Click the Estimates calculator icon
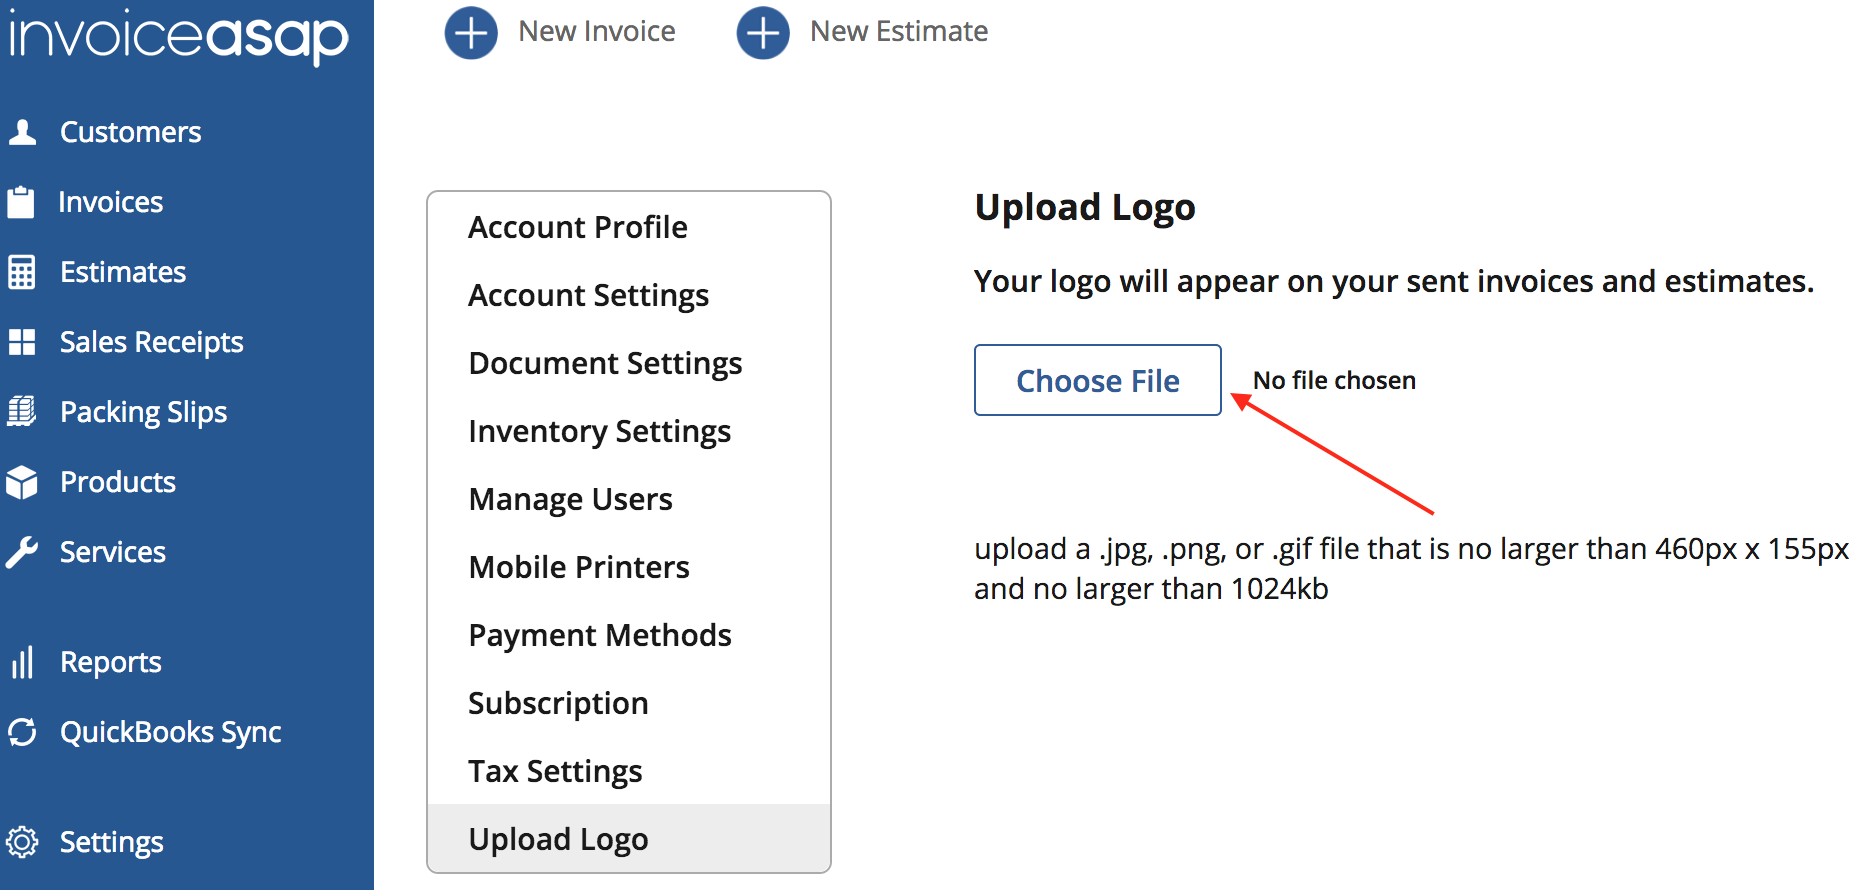The width and height of the screenshot is (1858, 890). 21,272
